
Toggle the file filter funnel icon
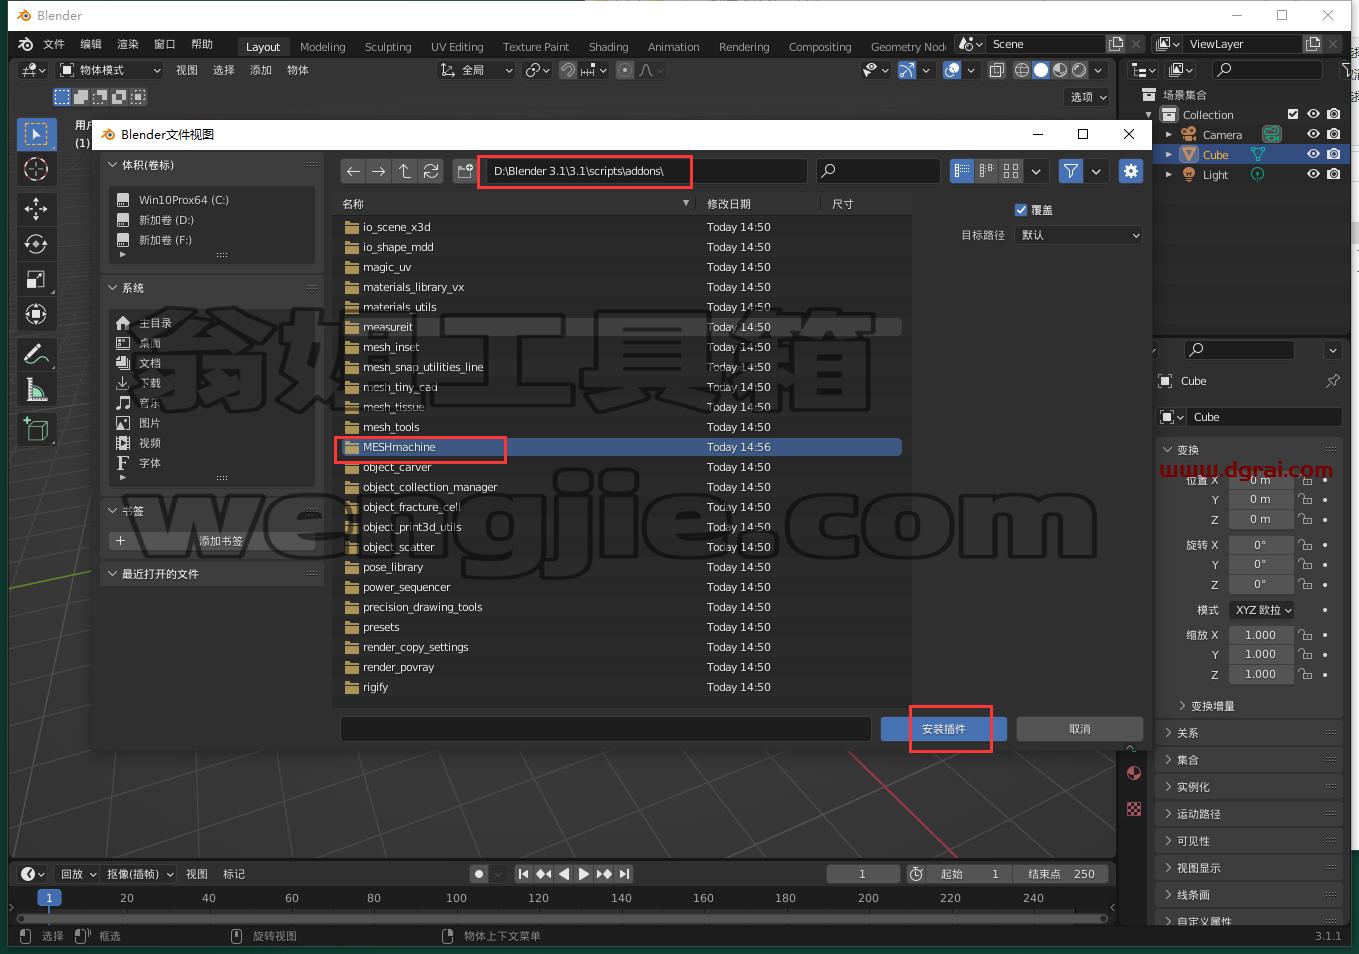tap(1071, 171)
